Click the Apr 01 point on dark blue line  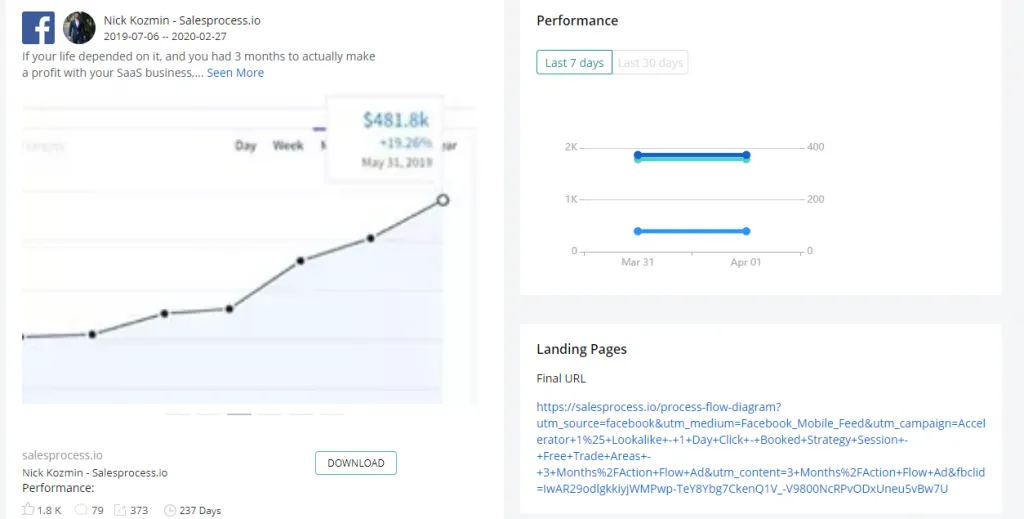click(x=746, y=155)
